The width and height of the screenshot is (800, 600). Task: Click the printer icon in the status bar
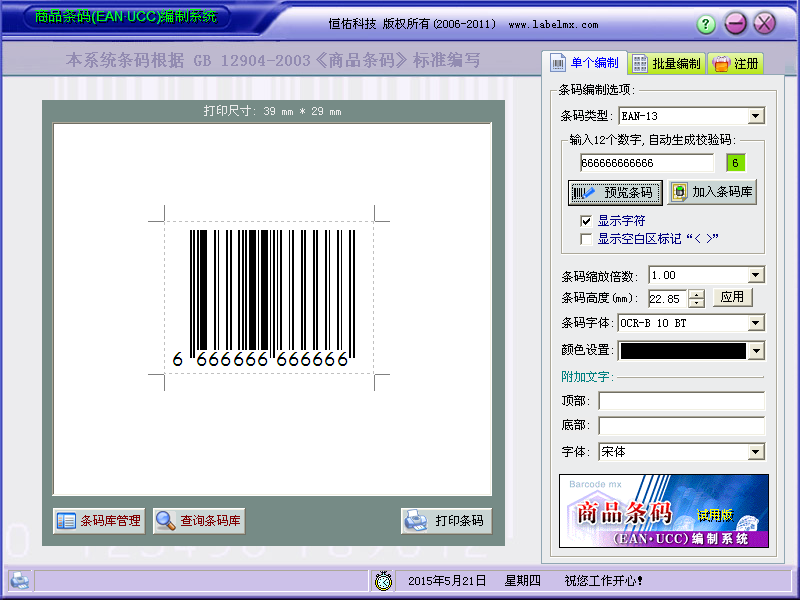click(18, 580)
